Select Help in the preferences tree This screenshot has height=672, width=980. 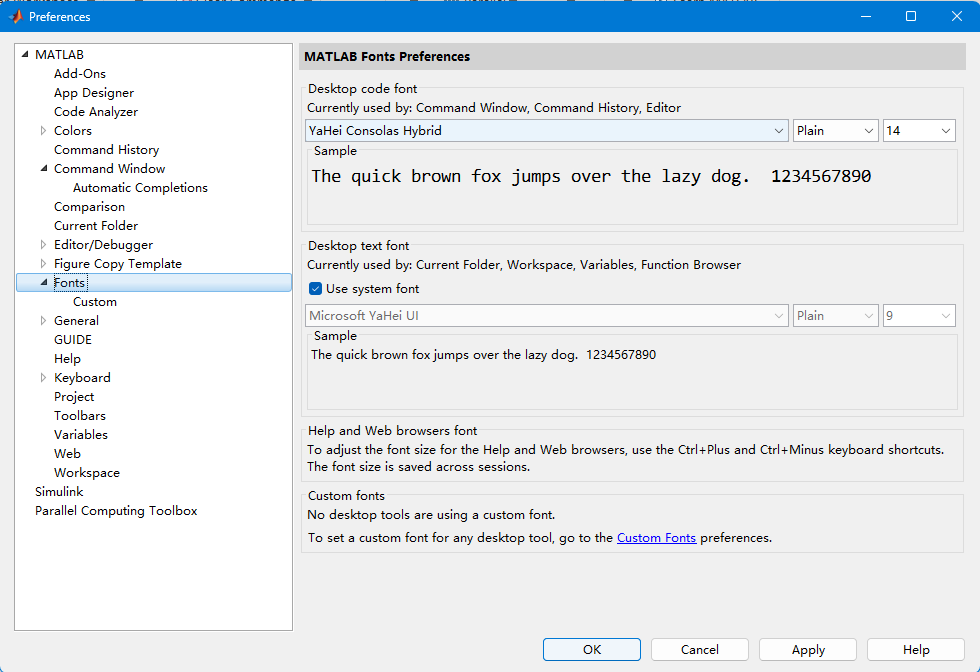pyautogui.click(x=68, y=359)
